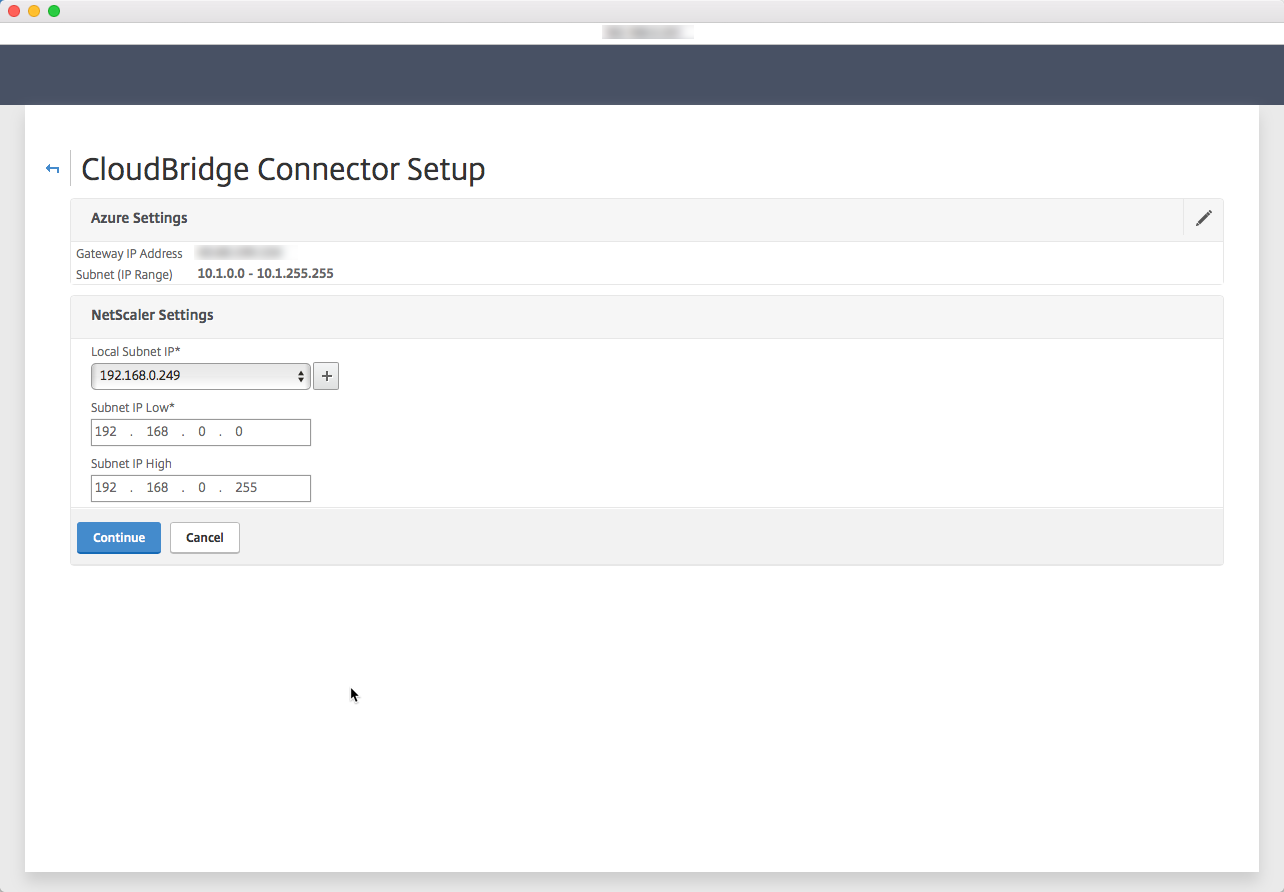Click the Continue button

pos(119,538)
